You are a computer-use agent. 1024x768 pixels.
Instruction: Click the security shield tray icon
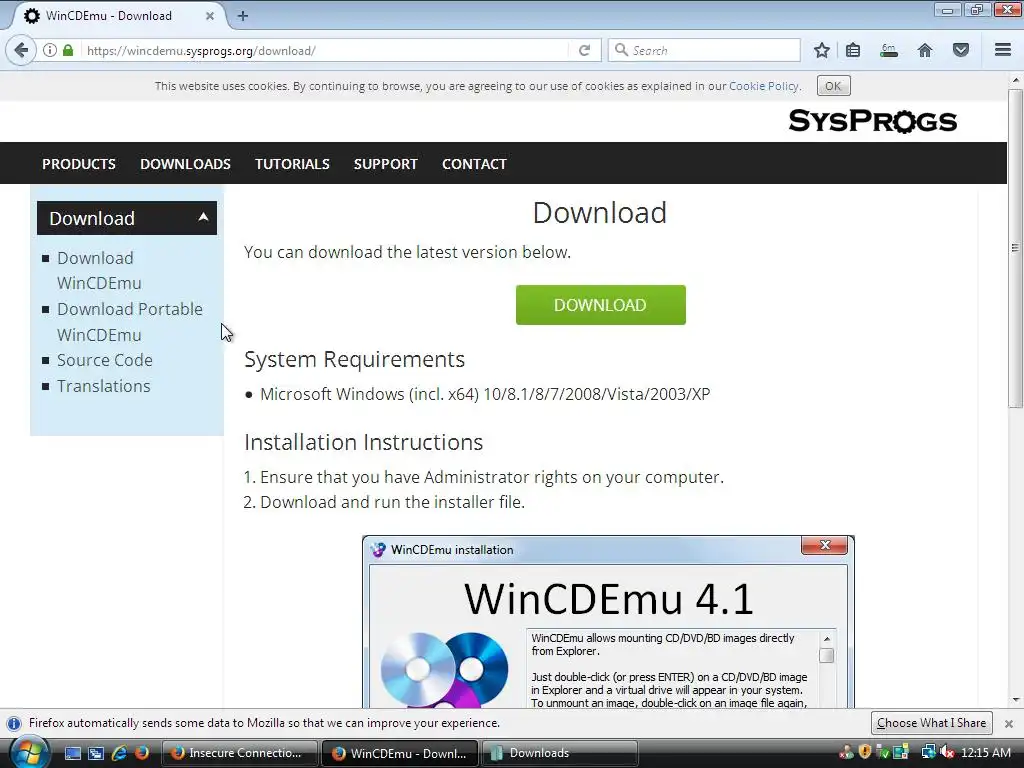pyautogui.click(x=865, y=752)
